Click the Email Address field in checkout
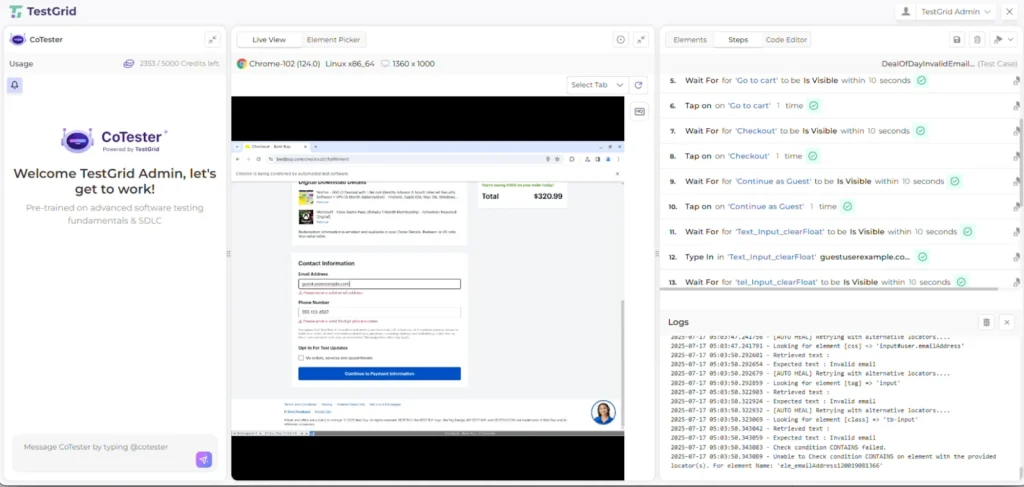The height and width of the screenshot is (487, 1024). click(379, 283)
